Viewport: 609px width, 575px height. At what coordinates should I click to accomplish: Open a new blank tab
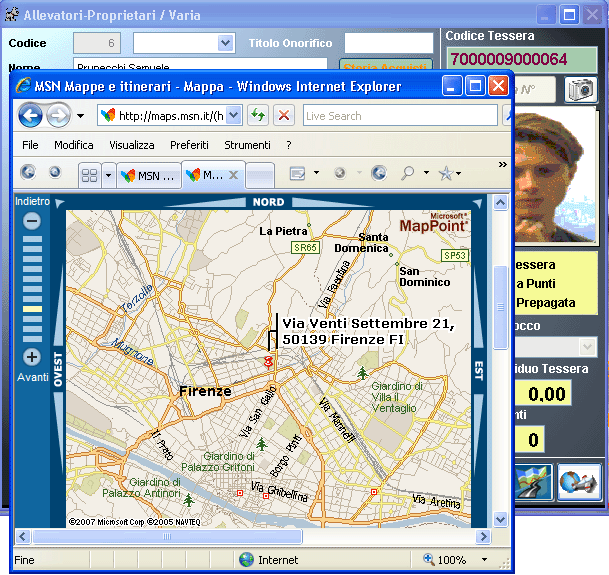click(260, 175)
